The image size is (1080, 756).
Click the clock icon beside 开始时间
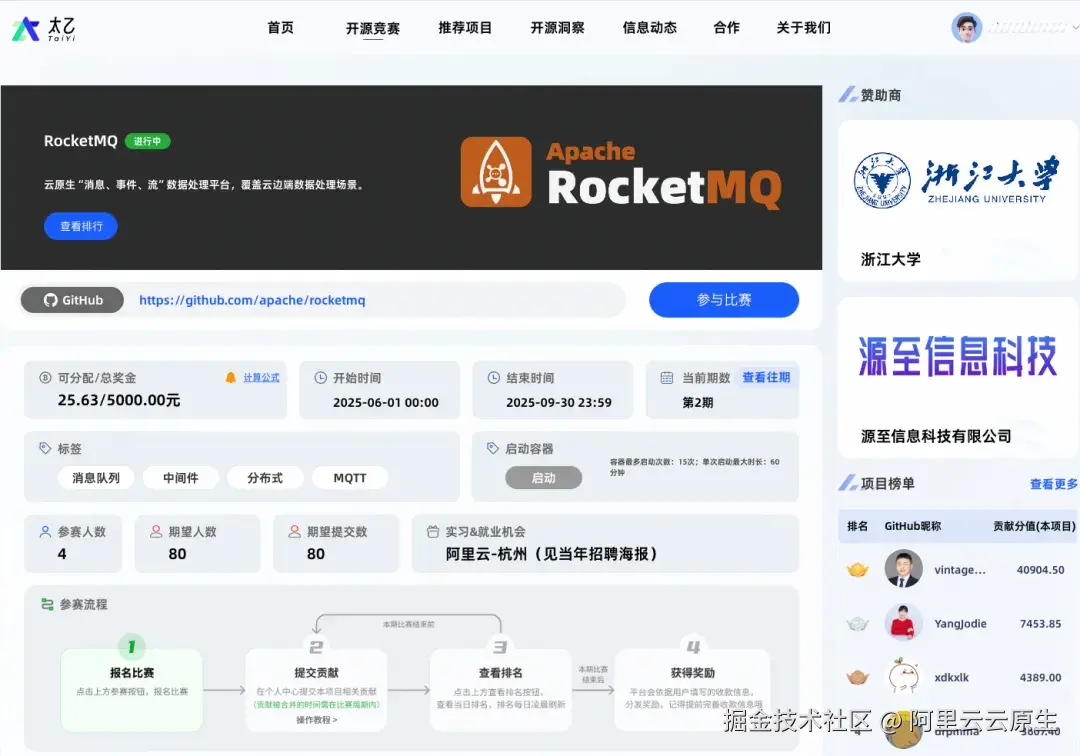tap(320, 377)
